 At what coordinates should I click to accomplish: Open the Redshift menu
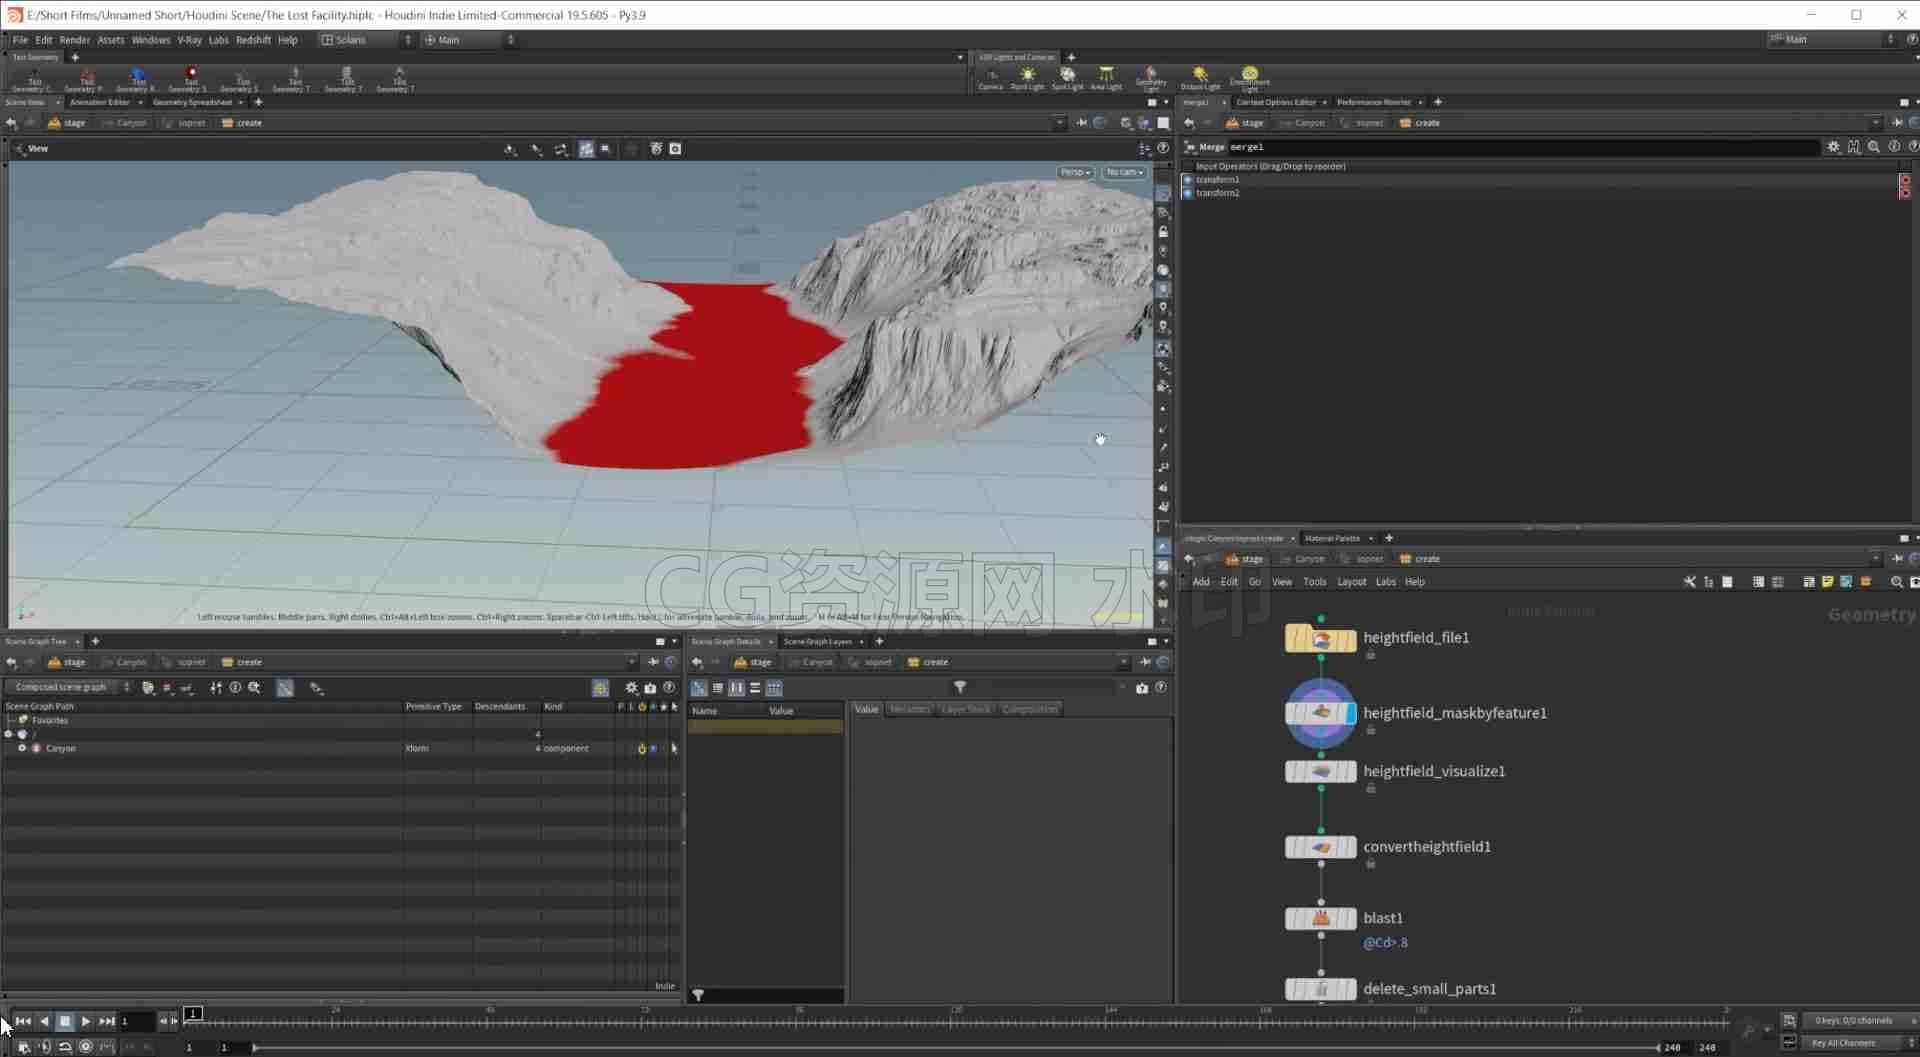[x=253, y=40]
